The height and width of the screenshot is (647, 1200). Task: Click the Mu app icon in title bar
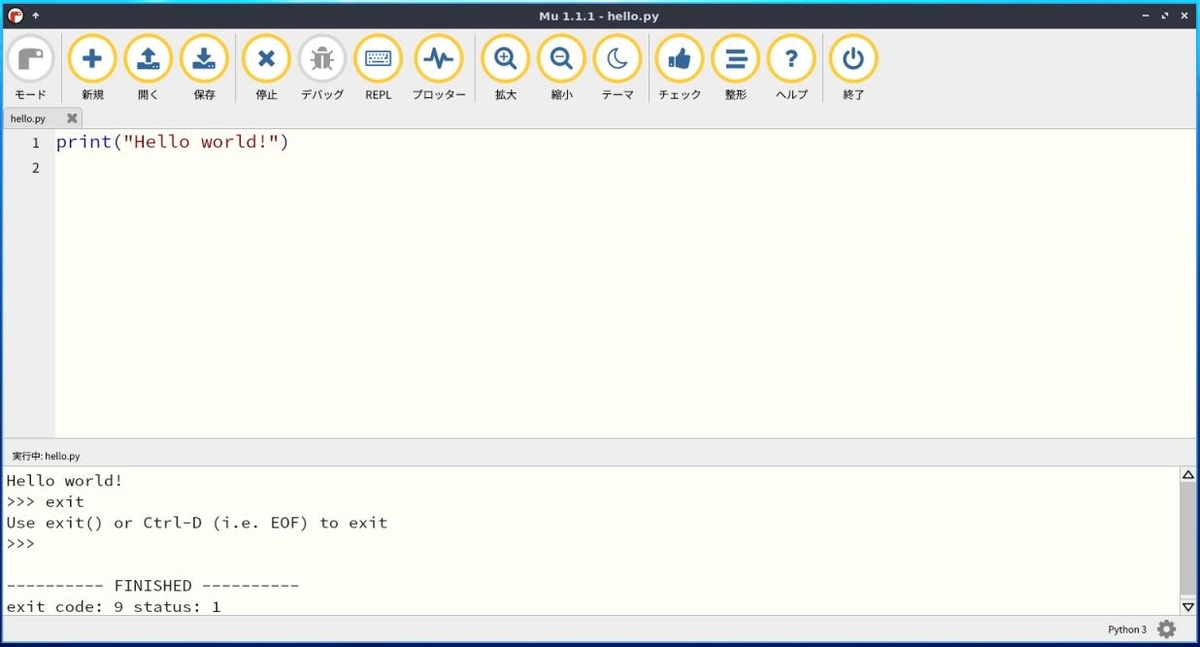pos(14,16)
